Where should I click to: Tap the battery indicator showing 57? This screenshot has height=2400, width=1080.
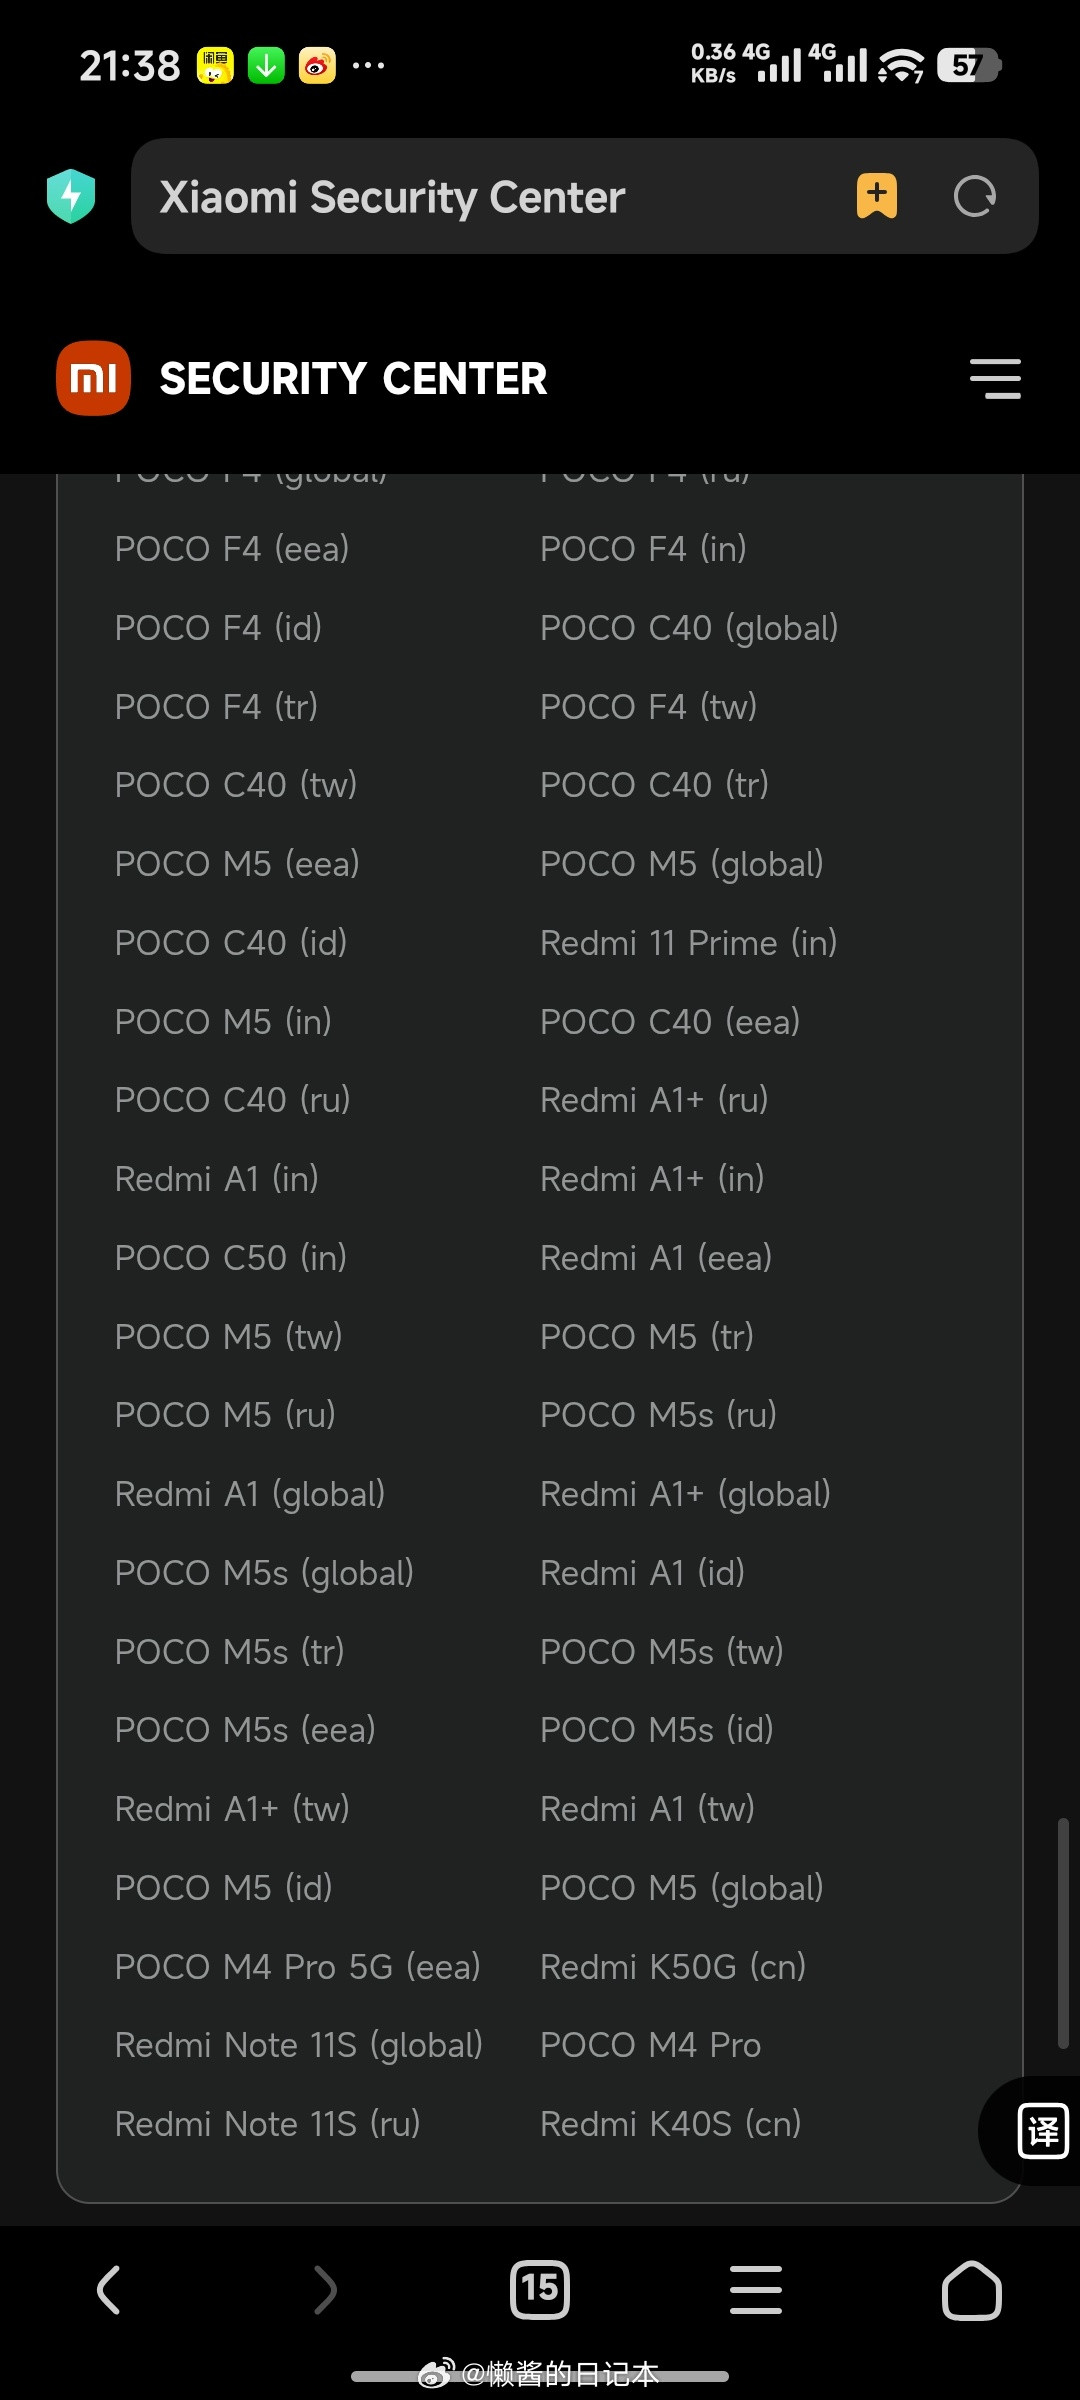(x=968, y=66)
